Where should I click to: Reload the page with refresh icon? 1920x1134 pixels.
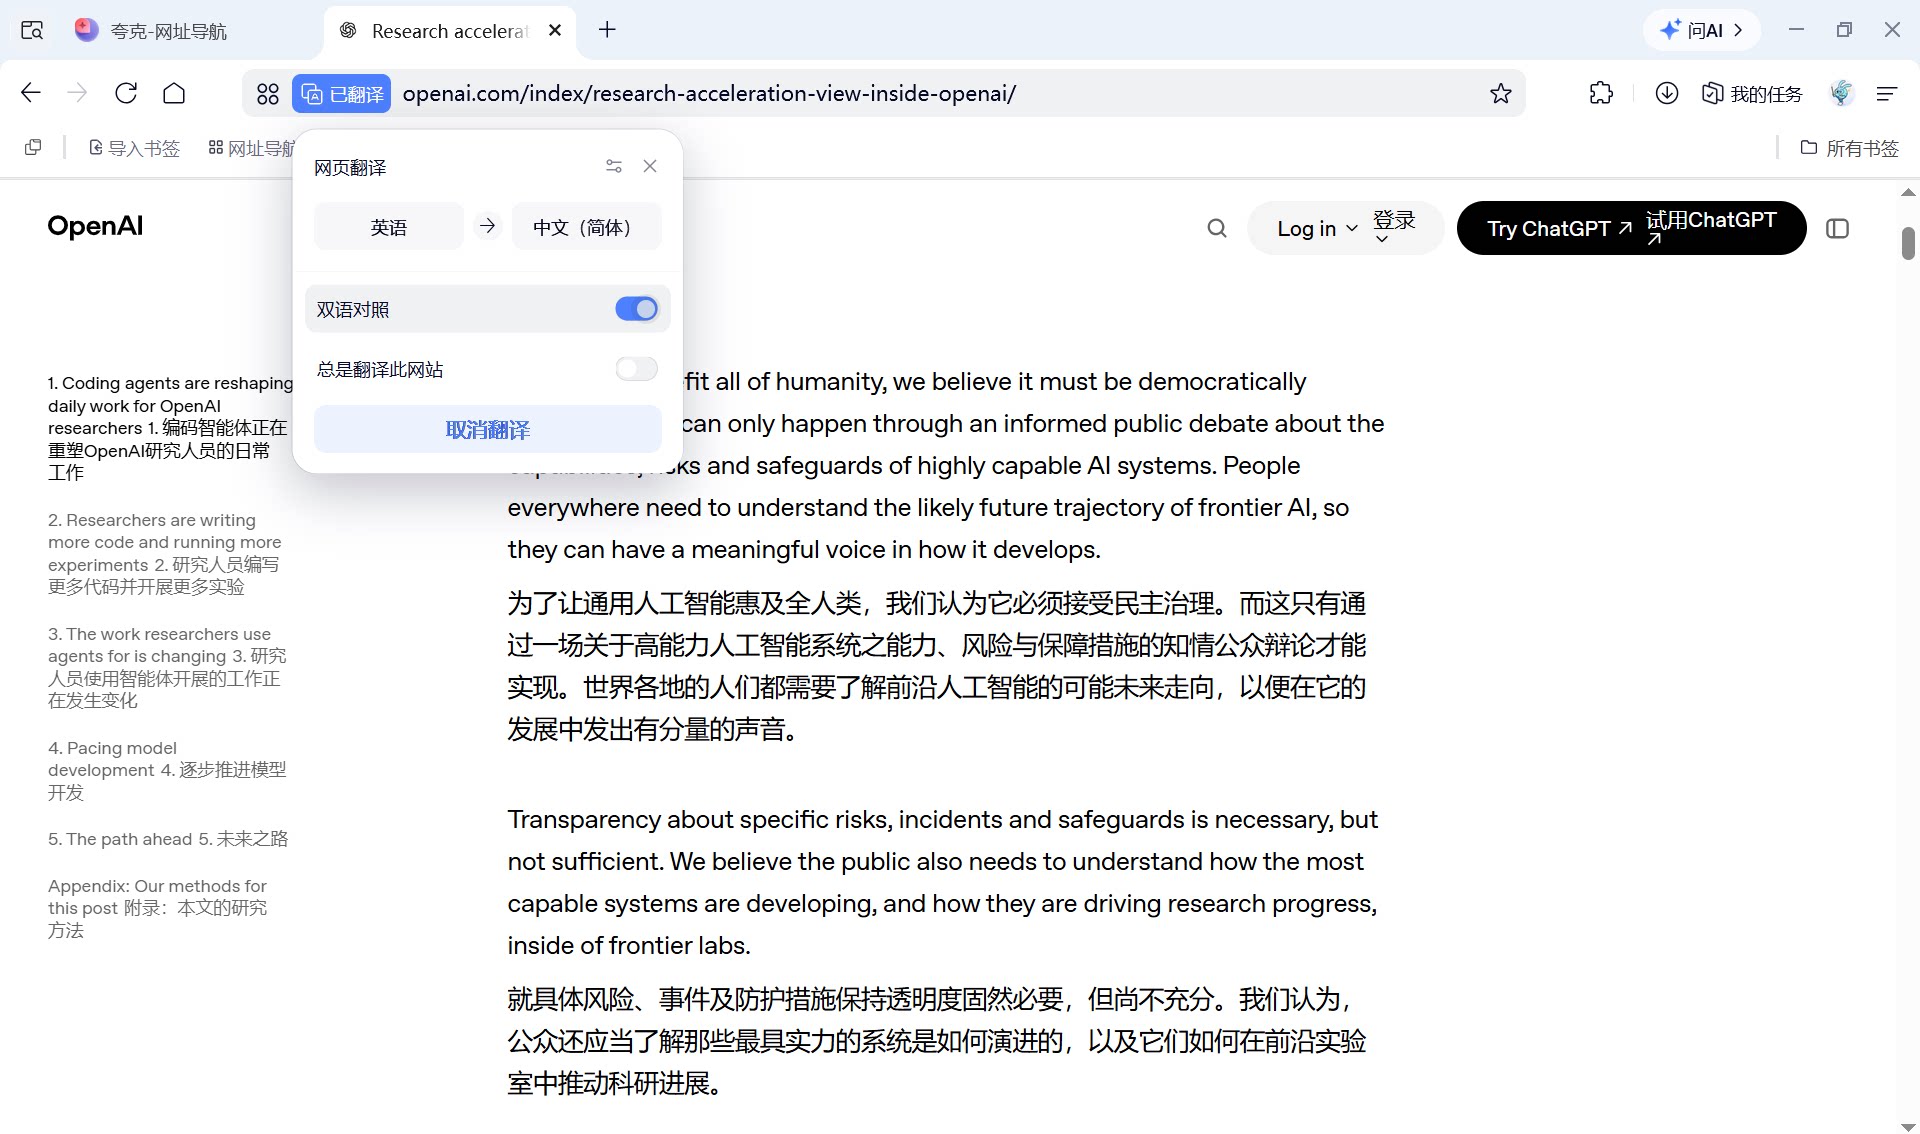coord(126,93)
